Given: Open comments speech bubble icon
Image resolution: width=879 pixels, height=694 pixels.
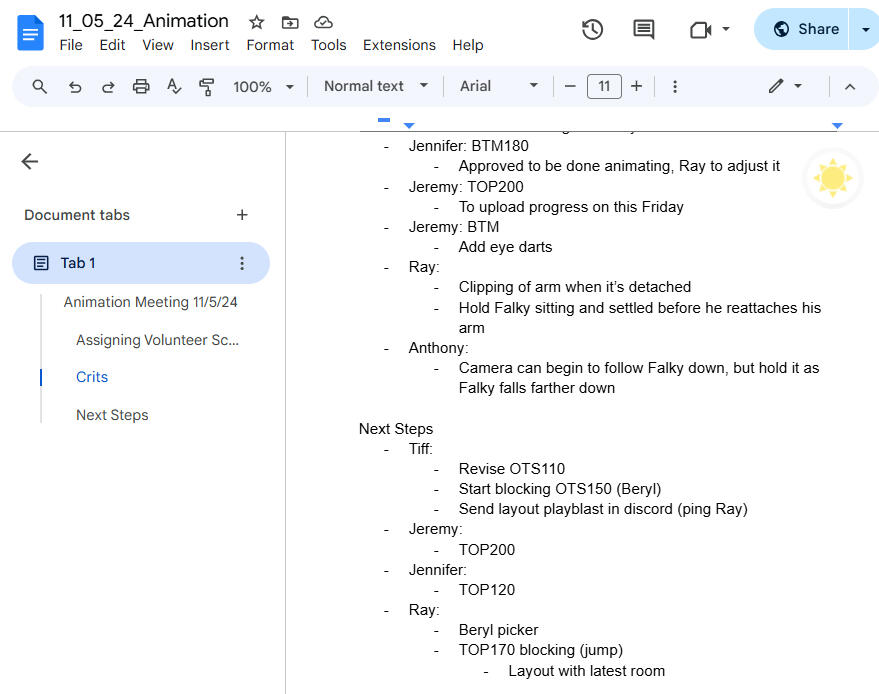Looking at the screenshot, I should pos(644,30).
